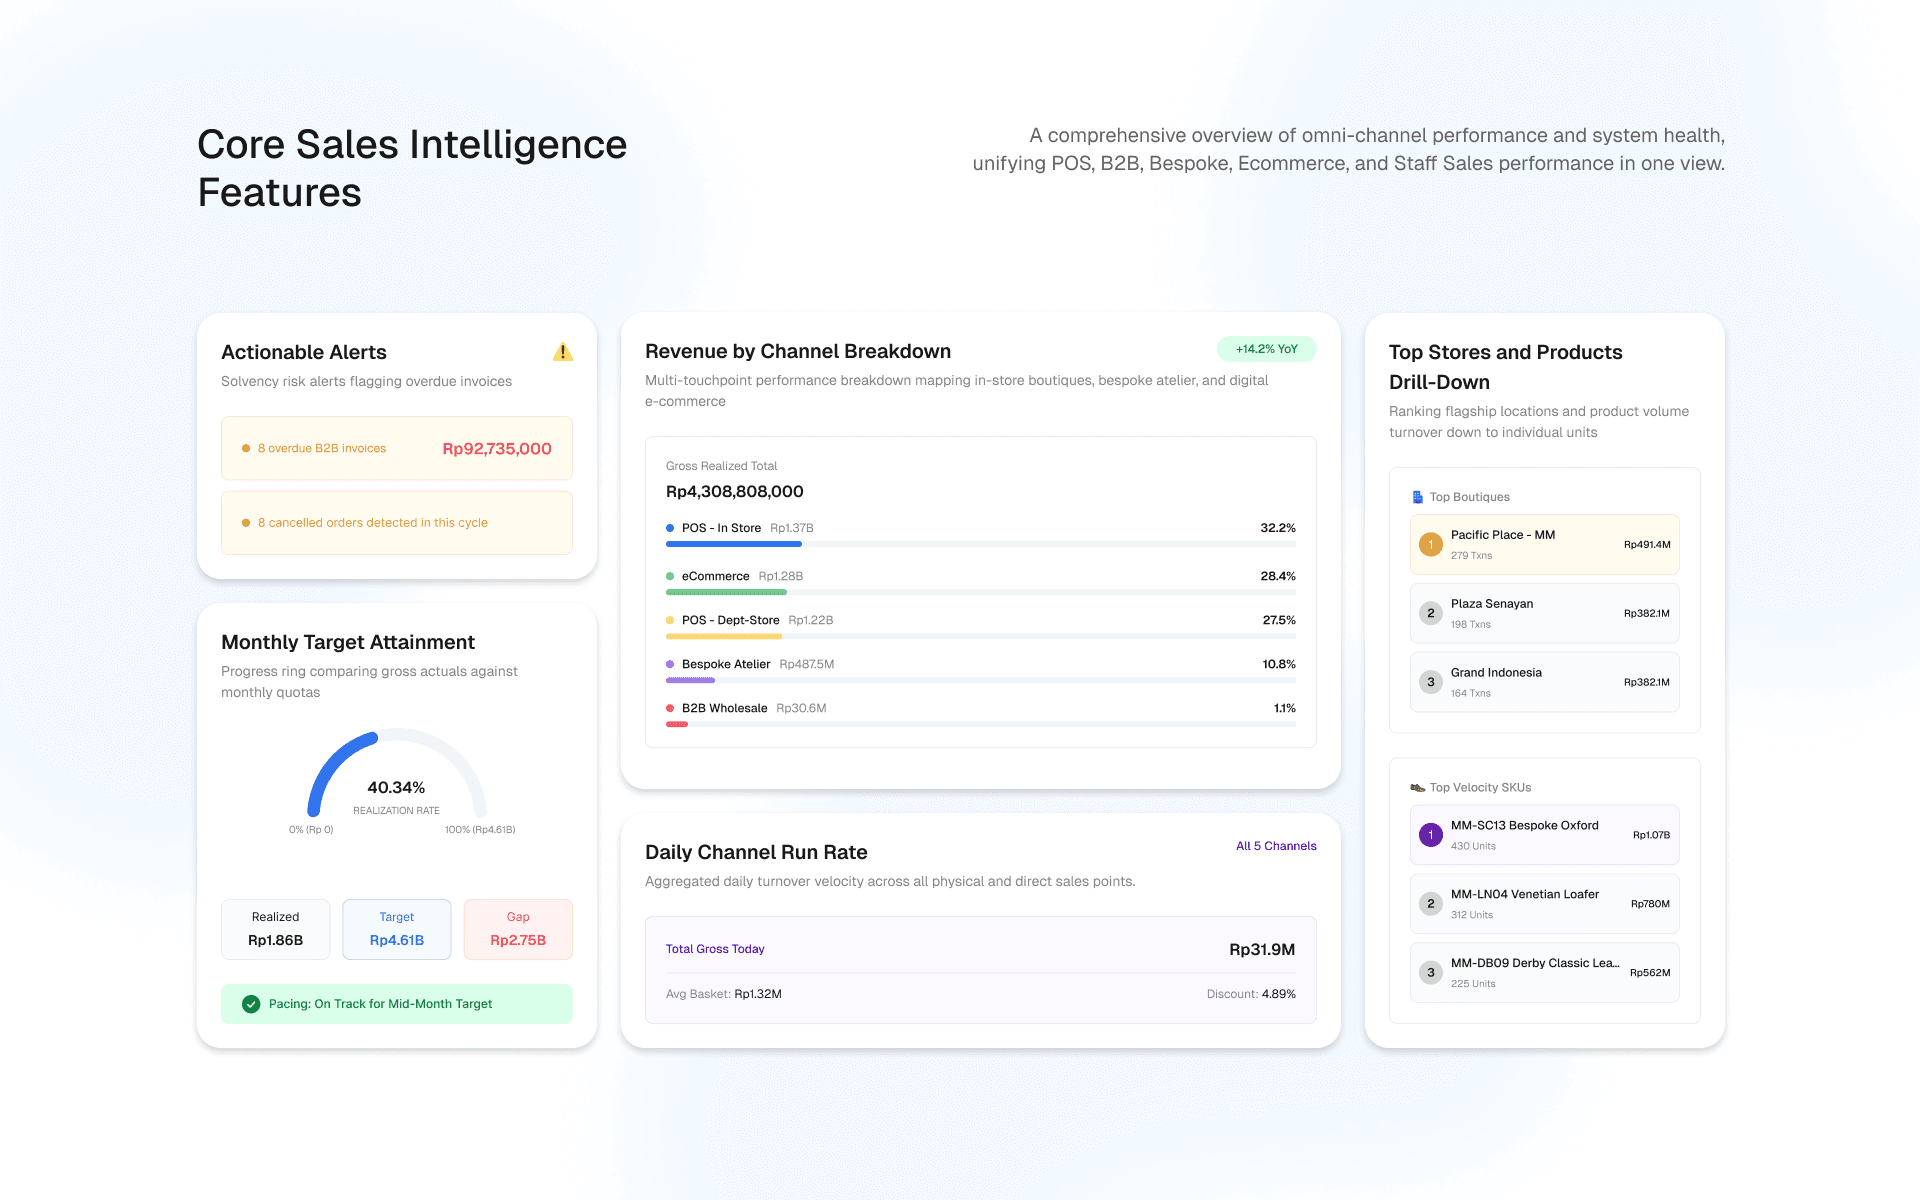
Task: Click the orange dot beside cancelled orders alert
Action: point(246,523)
